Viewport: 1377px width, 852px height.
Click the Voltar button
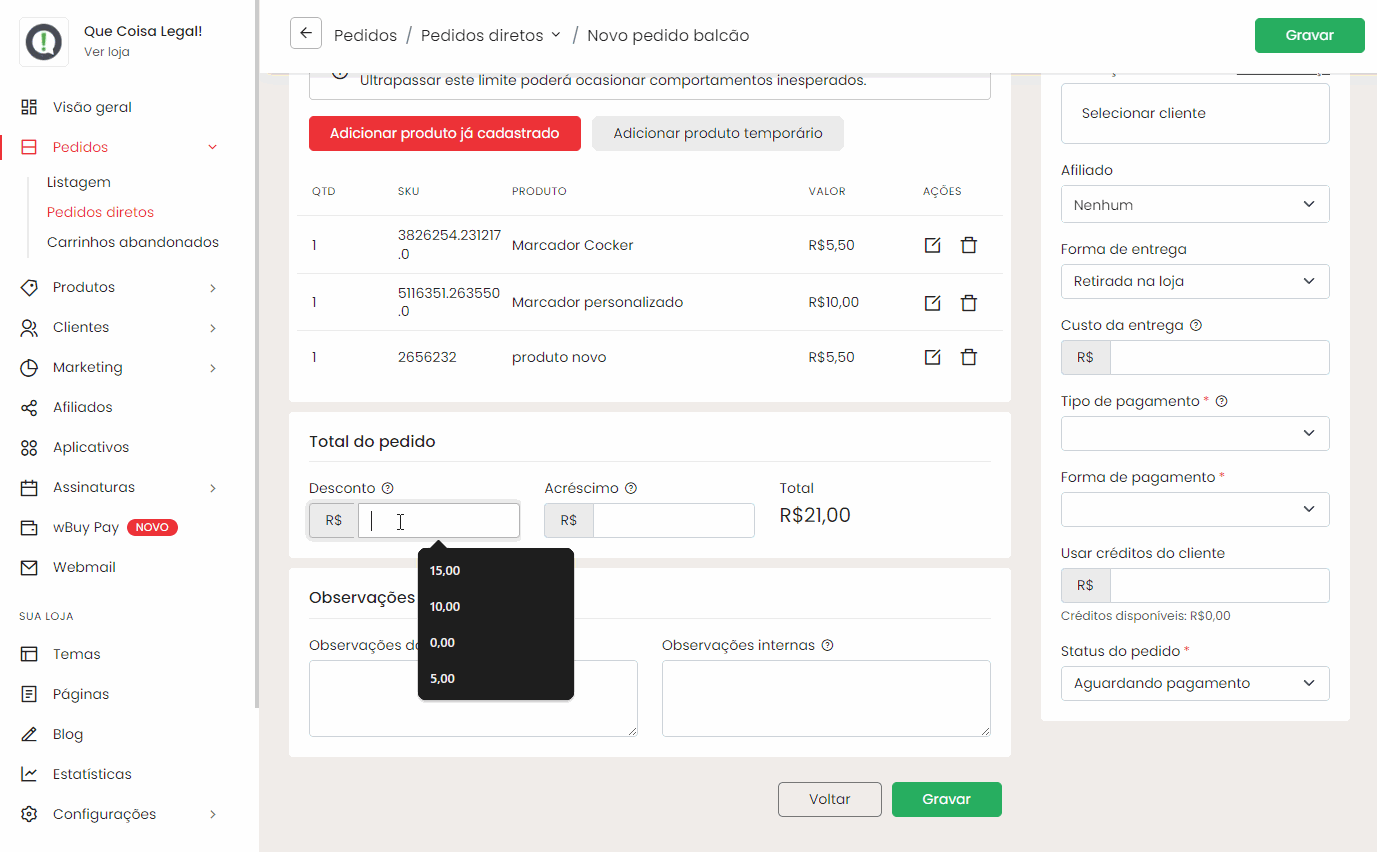coord(829,800)
